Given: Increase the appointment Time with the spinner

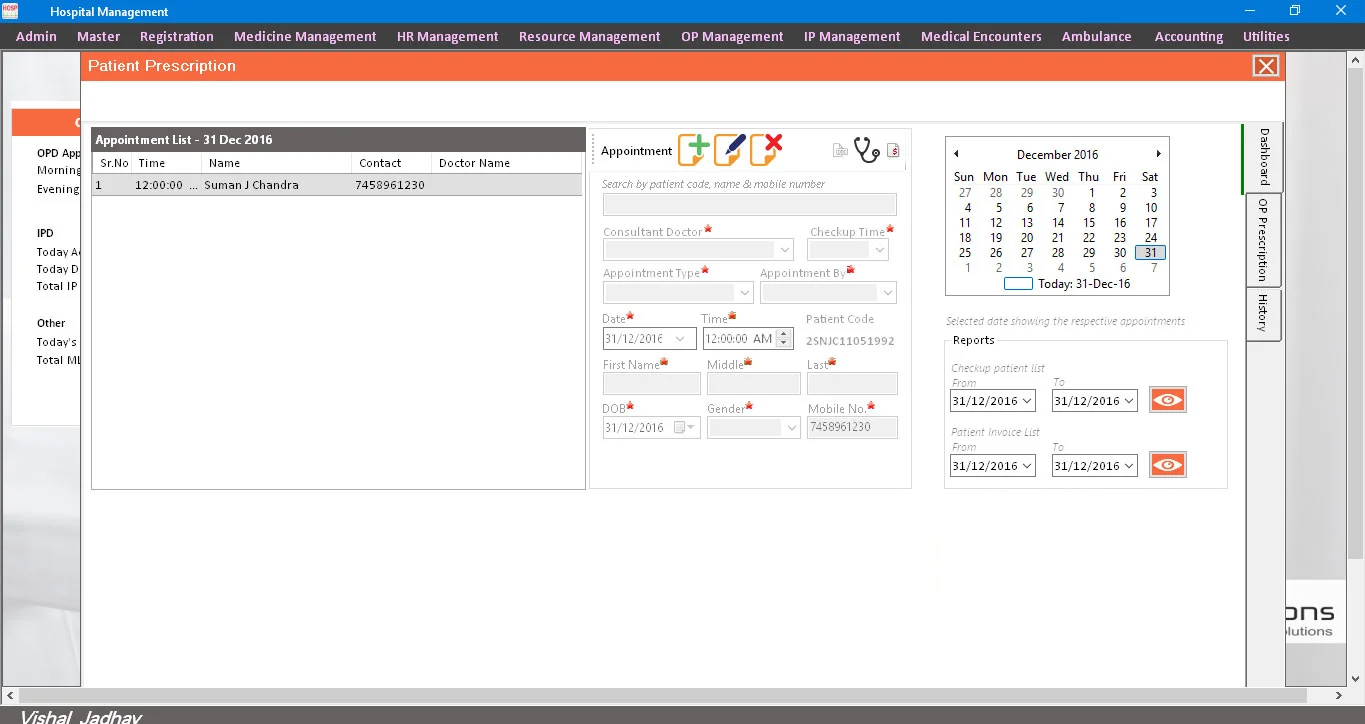Looking at the screenshot, I should point(785,334).
